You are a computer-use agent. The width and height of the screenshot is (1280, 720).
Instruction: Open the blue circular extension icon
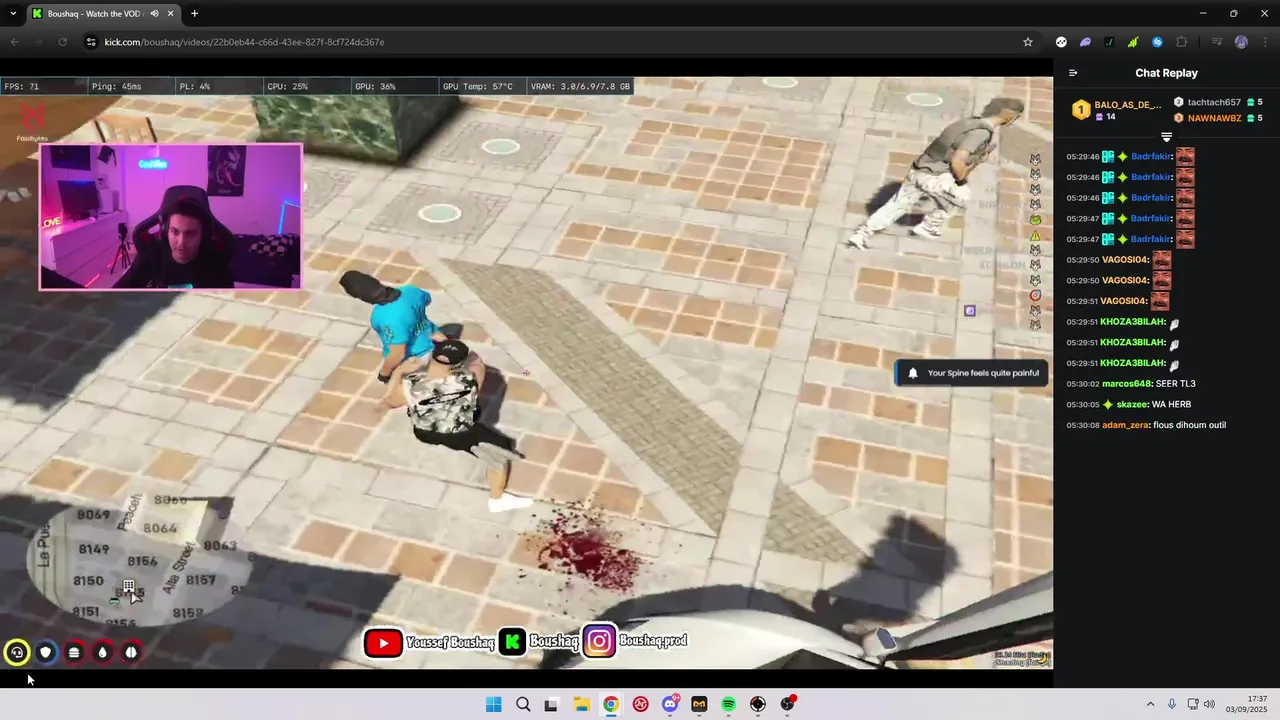pos(1157,42)
